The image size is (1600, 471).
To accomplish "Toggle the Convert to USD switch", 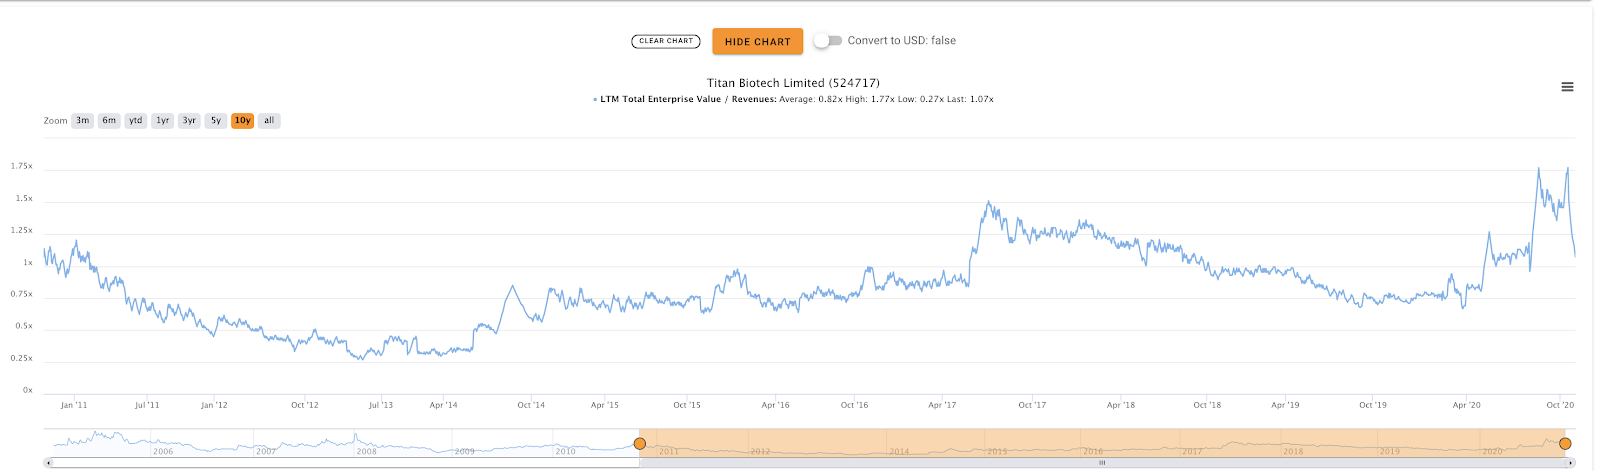I will click(x=827, y=41).
